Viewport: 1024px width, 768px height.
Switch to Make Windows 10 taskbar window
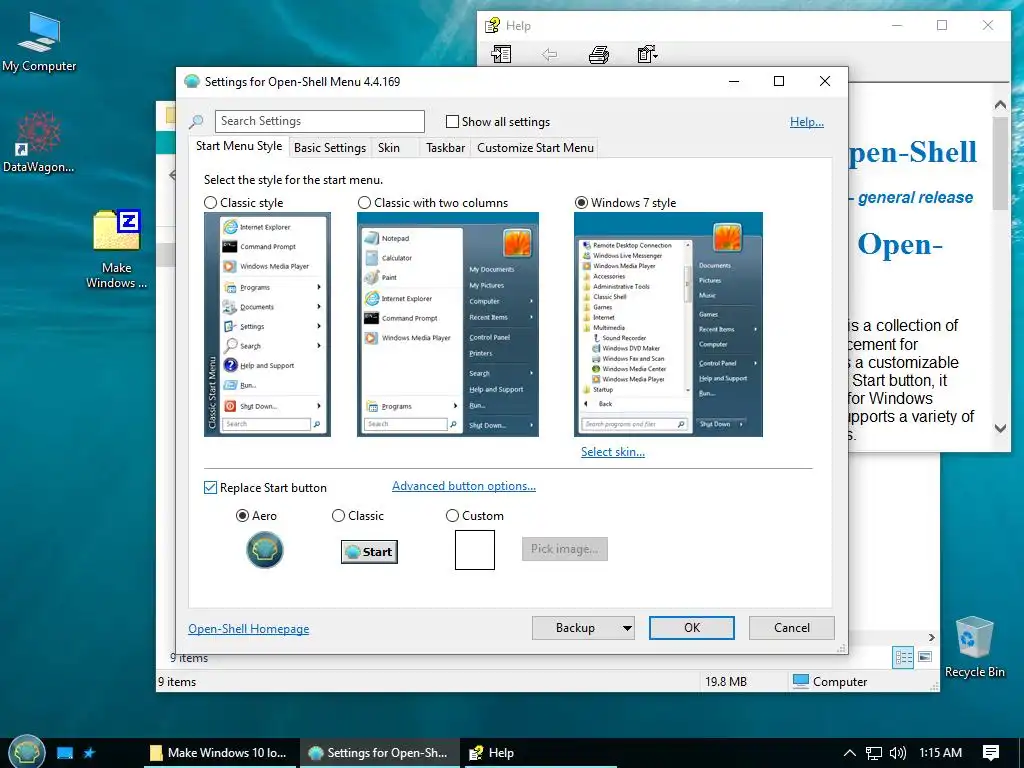221,752
